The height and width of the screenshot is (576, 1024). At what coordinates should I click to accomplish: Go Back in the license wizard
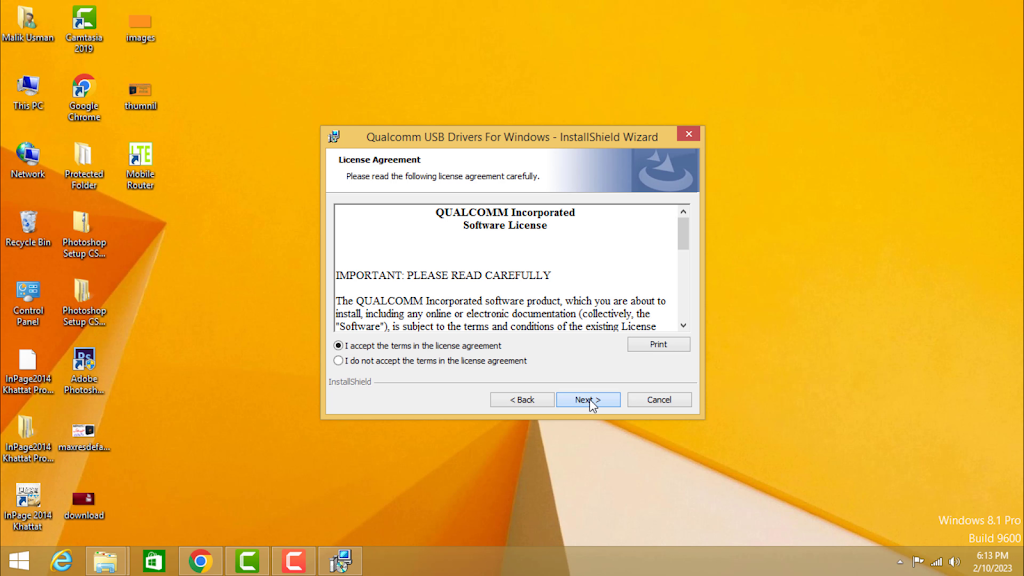click(x=522, y=400)
